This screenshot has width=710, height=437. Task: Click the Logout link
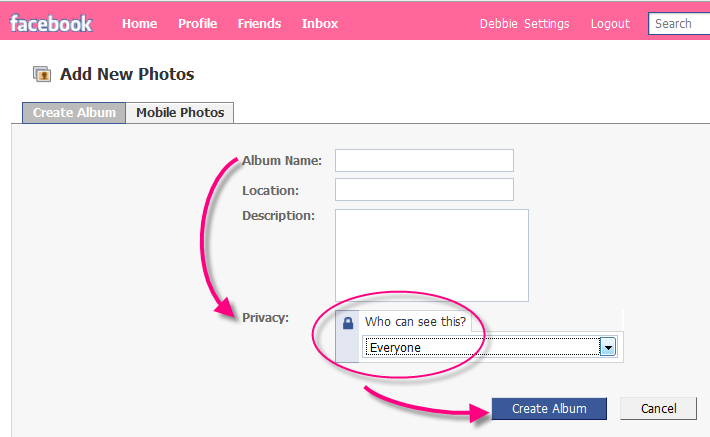[x=610, y=23]
